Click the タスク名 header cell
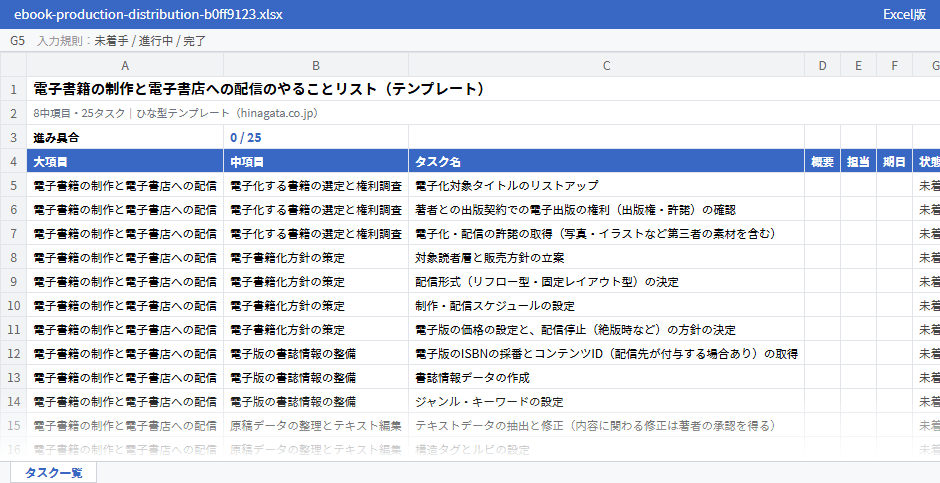Image resolution: width=940 pixels, height=483 pixels. pyautogui.click(x=606, y=161)
